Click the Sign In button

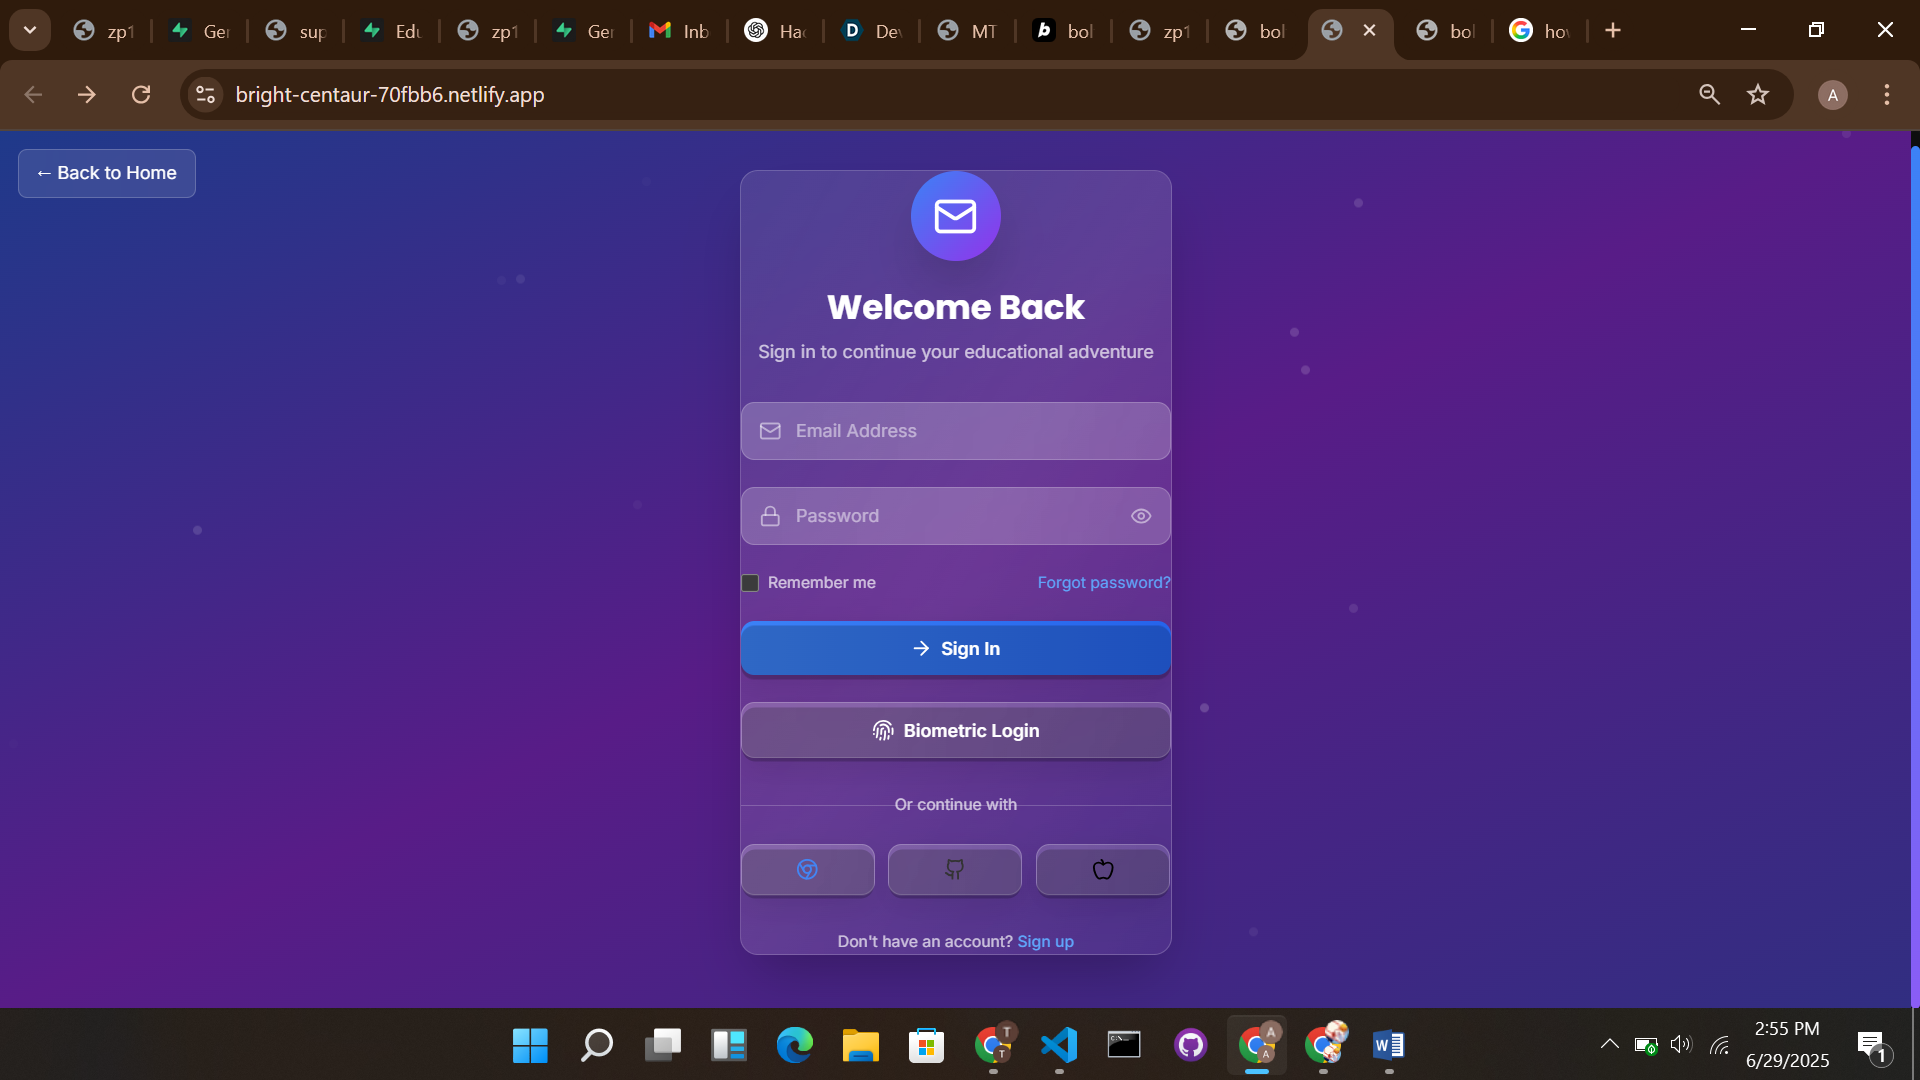click(x=955, y=649)
